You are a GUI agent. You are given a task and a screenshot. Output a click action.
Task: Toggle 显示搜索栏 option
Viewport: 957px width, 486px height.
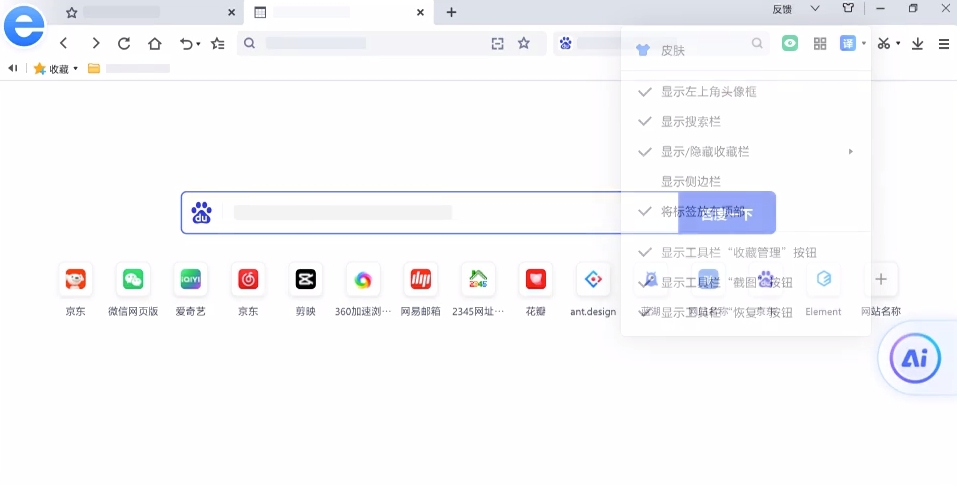pos(746,122)
